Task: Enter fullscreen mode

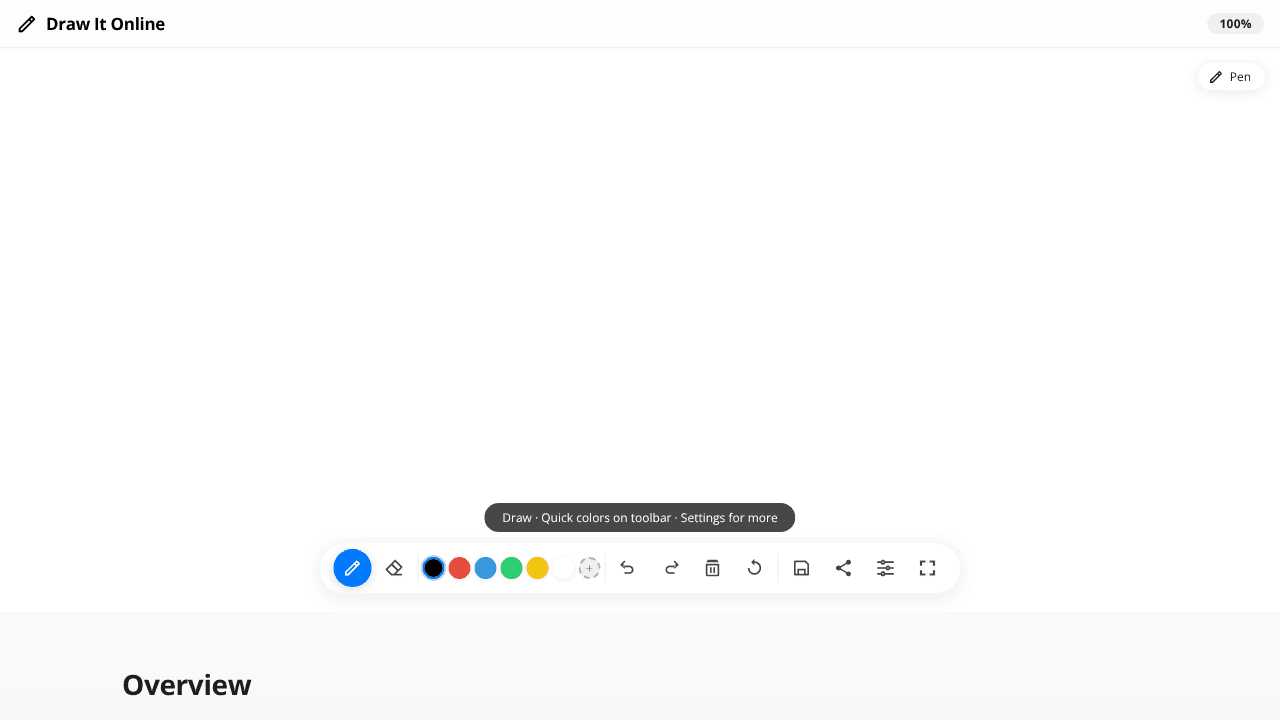Action: click(x=927, y=568)
